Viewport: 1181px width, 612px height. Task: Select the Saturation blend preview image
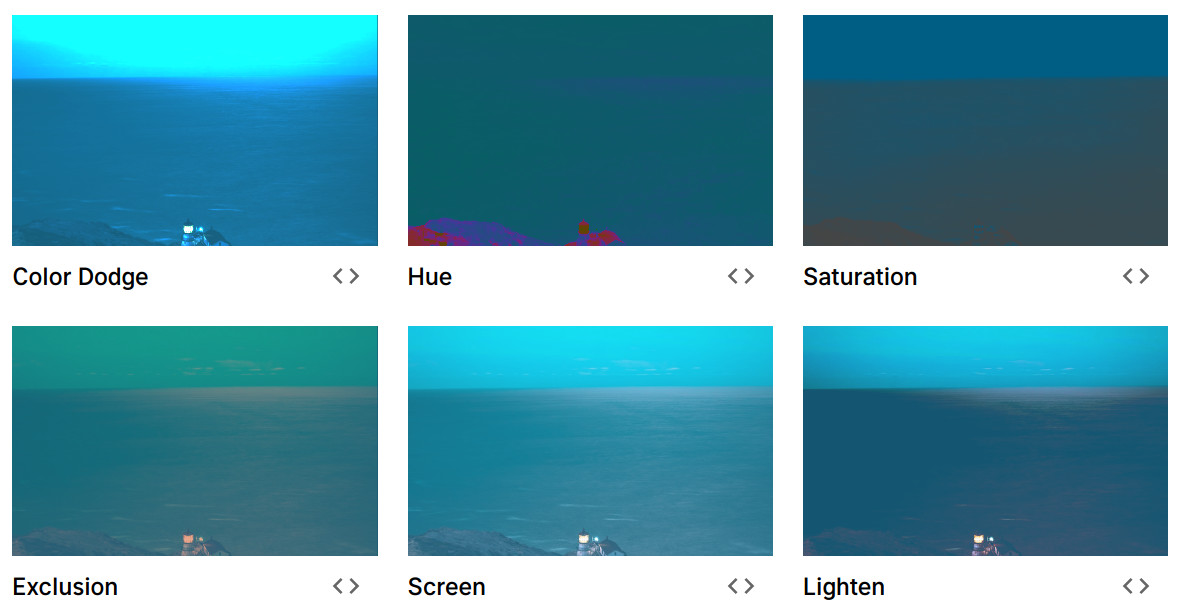pos(985,130)
